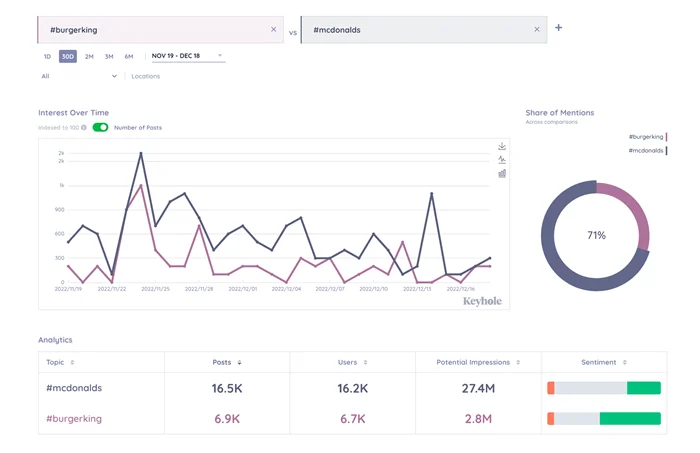Click the Posts column header
The width and height of the screenshot is (700, 453).
[222, 362]
